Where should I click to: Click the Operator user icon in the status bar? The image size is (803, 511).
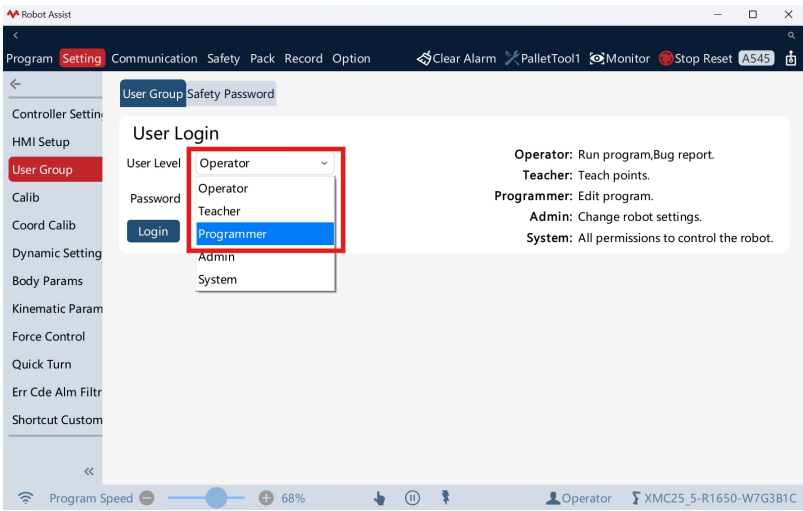[553, 498]
